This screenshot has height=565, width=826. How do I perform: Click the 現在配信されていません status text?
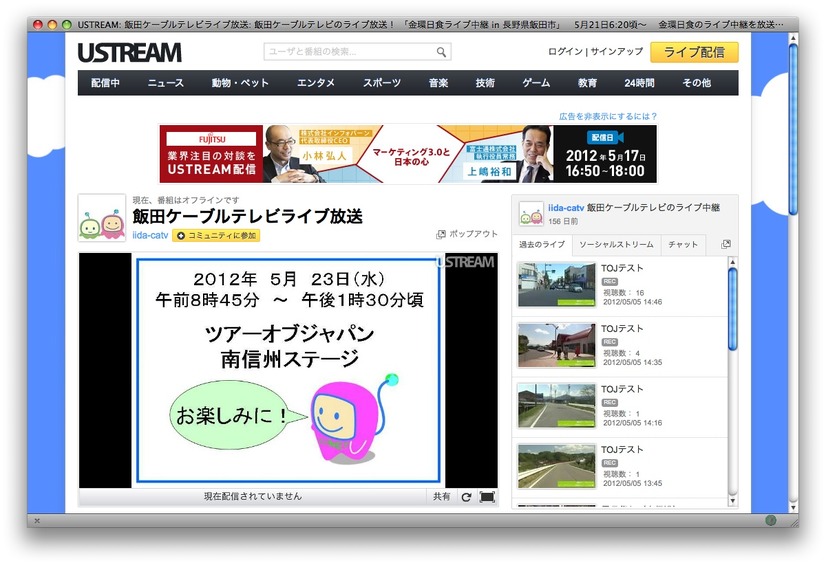coord(253,496)
